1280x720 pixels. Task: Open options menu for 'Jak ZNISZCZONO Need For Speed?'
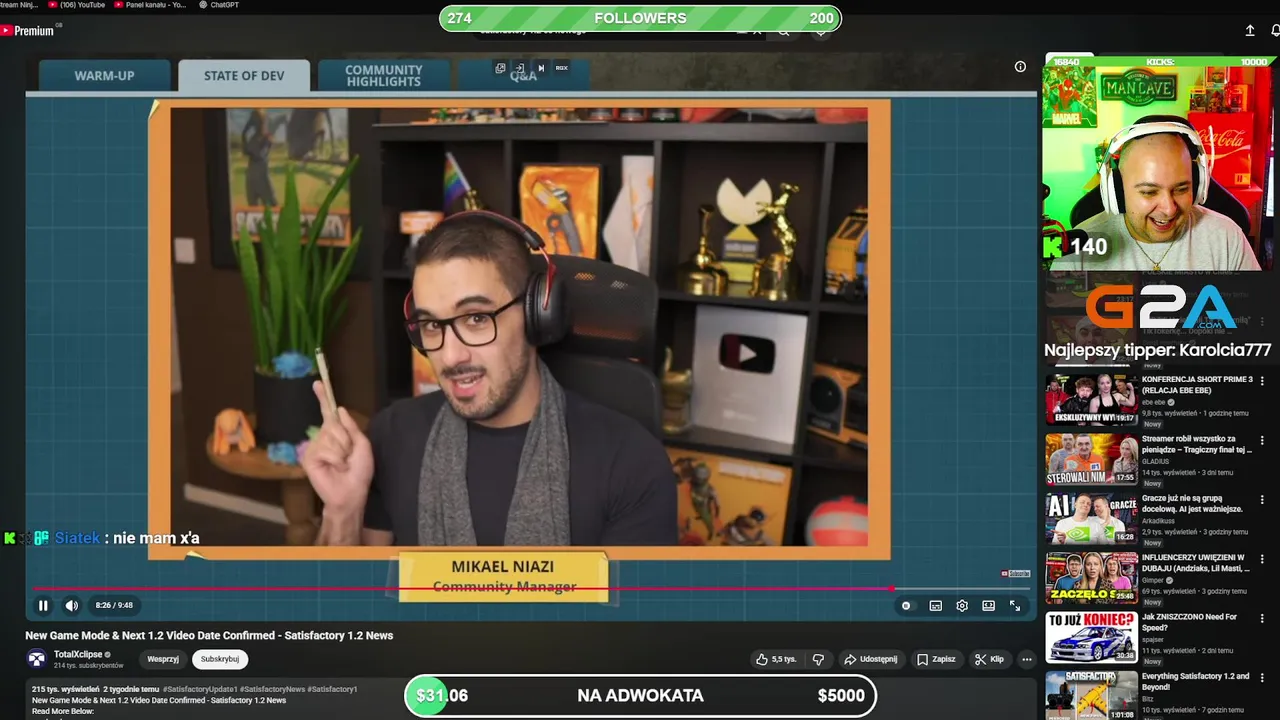[x=1262, y=618]
